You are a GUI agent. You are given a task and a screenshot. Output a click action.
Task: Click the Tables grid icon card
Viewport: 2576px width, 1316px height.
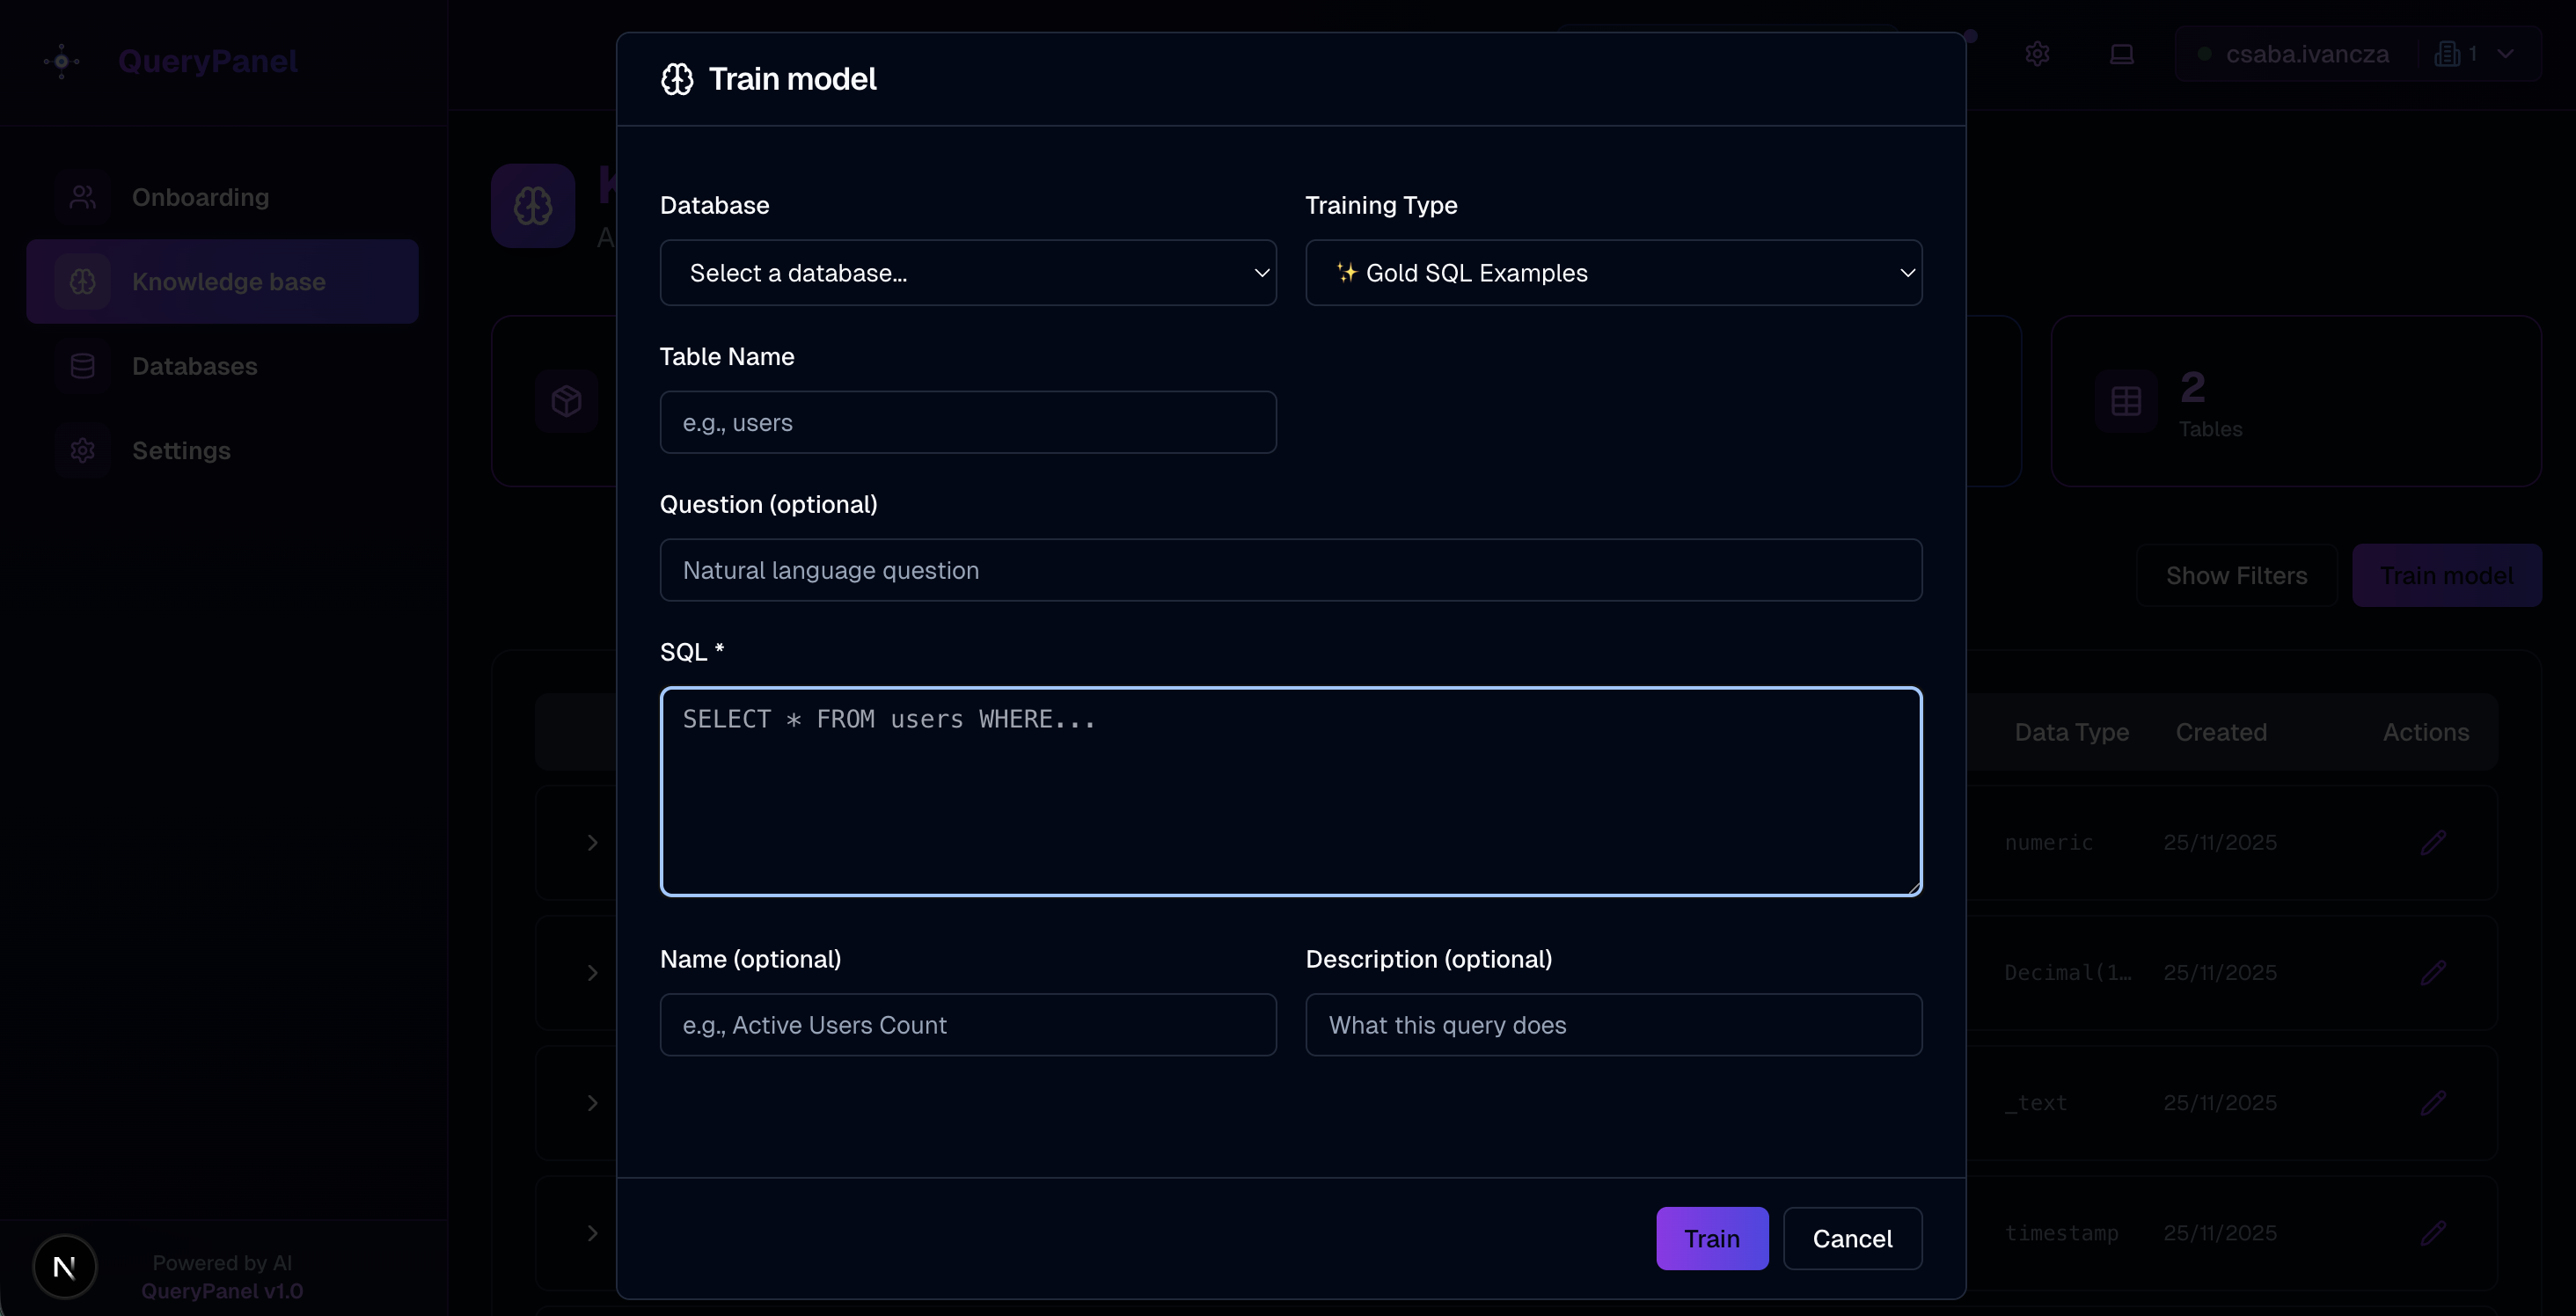2126,401
